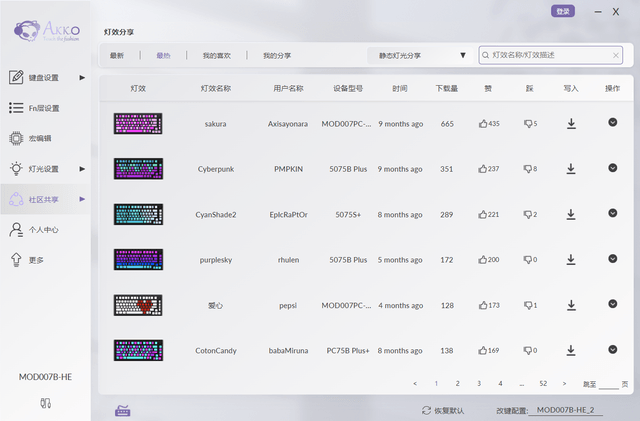
Task: Switch to the 最新 newest tab
Action: 117,56
